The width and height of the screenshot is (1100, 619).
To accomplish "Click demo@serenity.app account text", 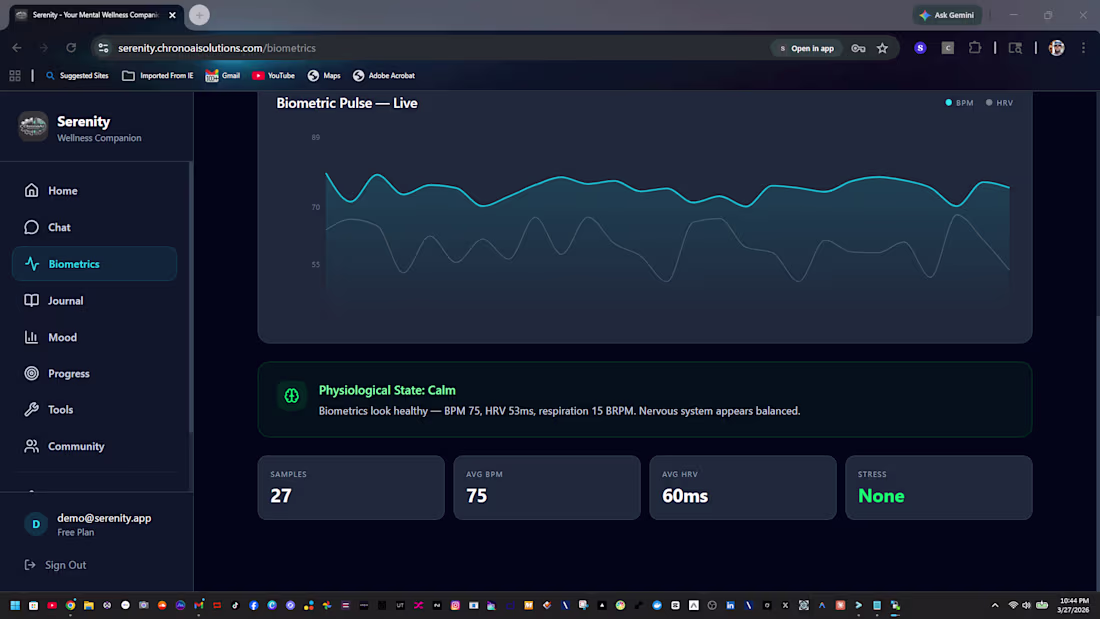I will pyautogui.click(x=104, y=518).
